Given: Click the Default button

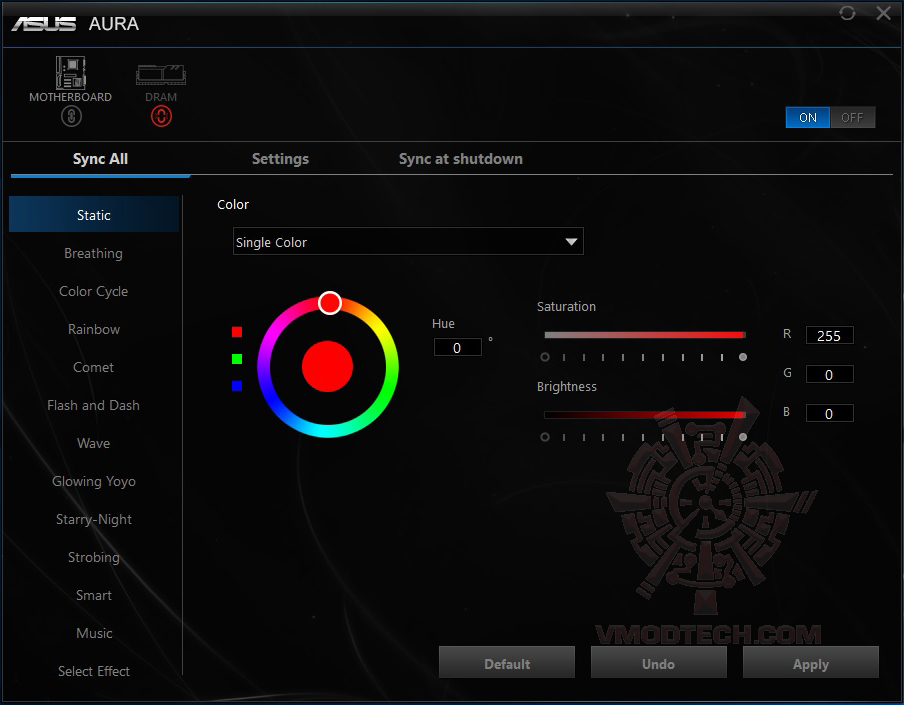Looking at the screenshot, I should pos(507,663).
